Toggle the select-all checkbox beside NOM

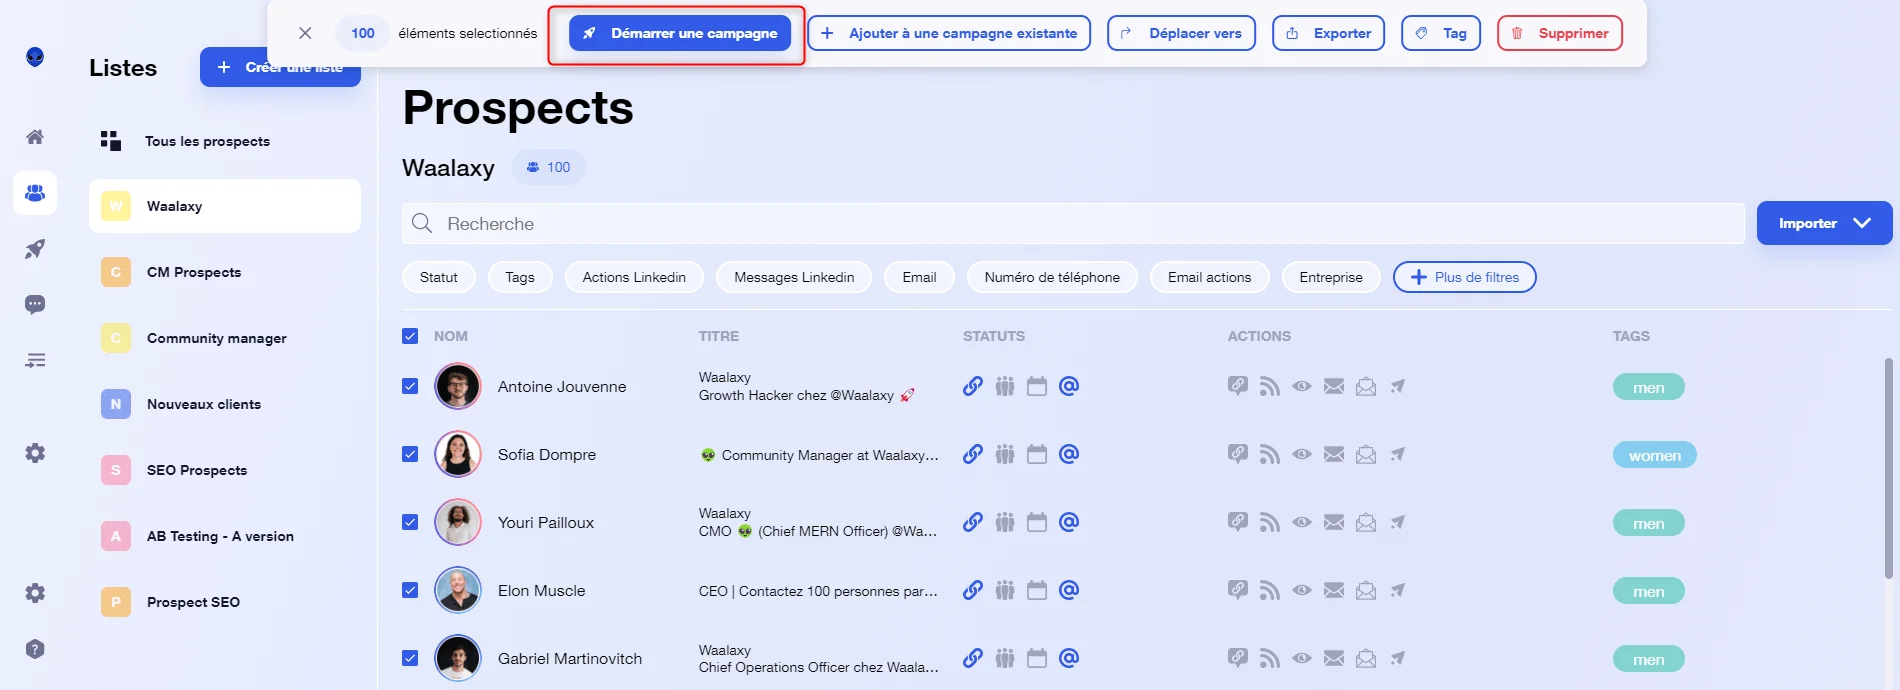pos(410,336)
